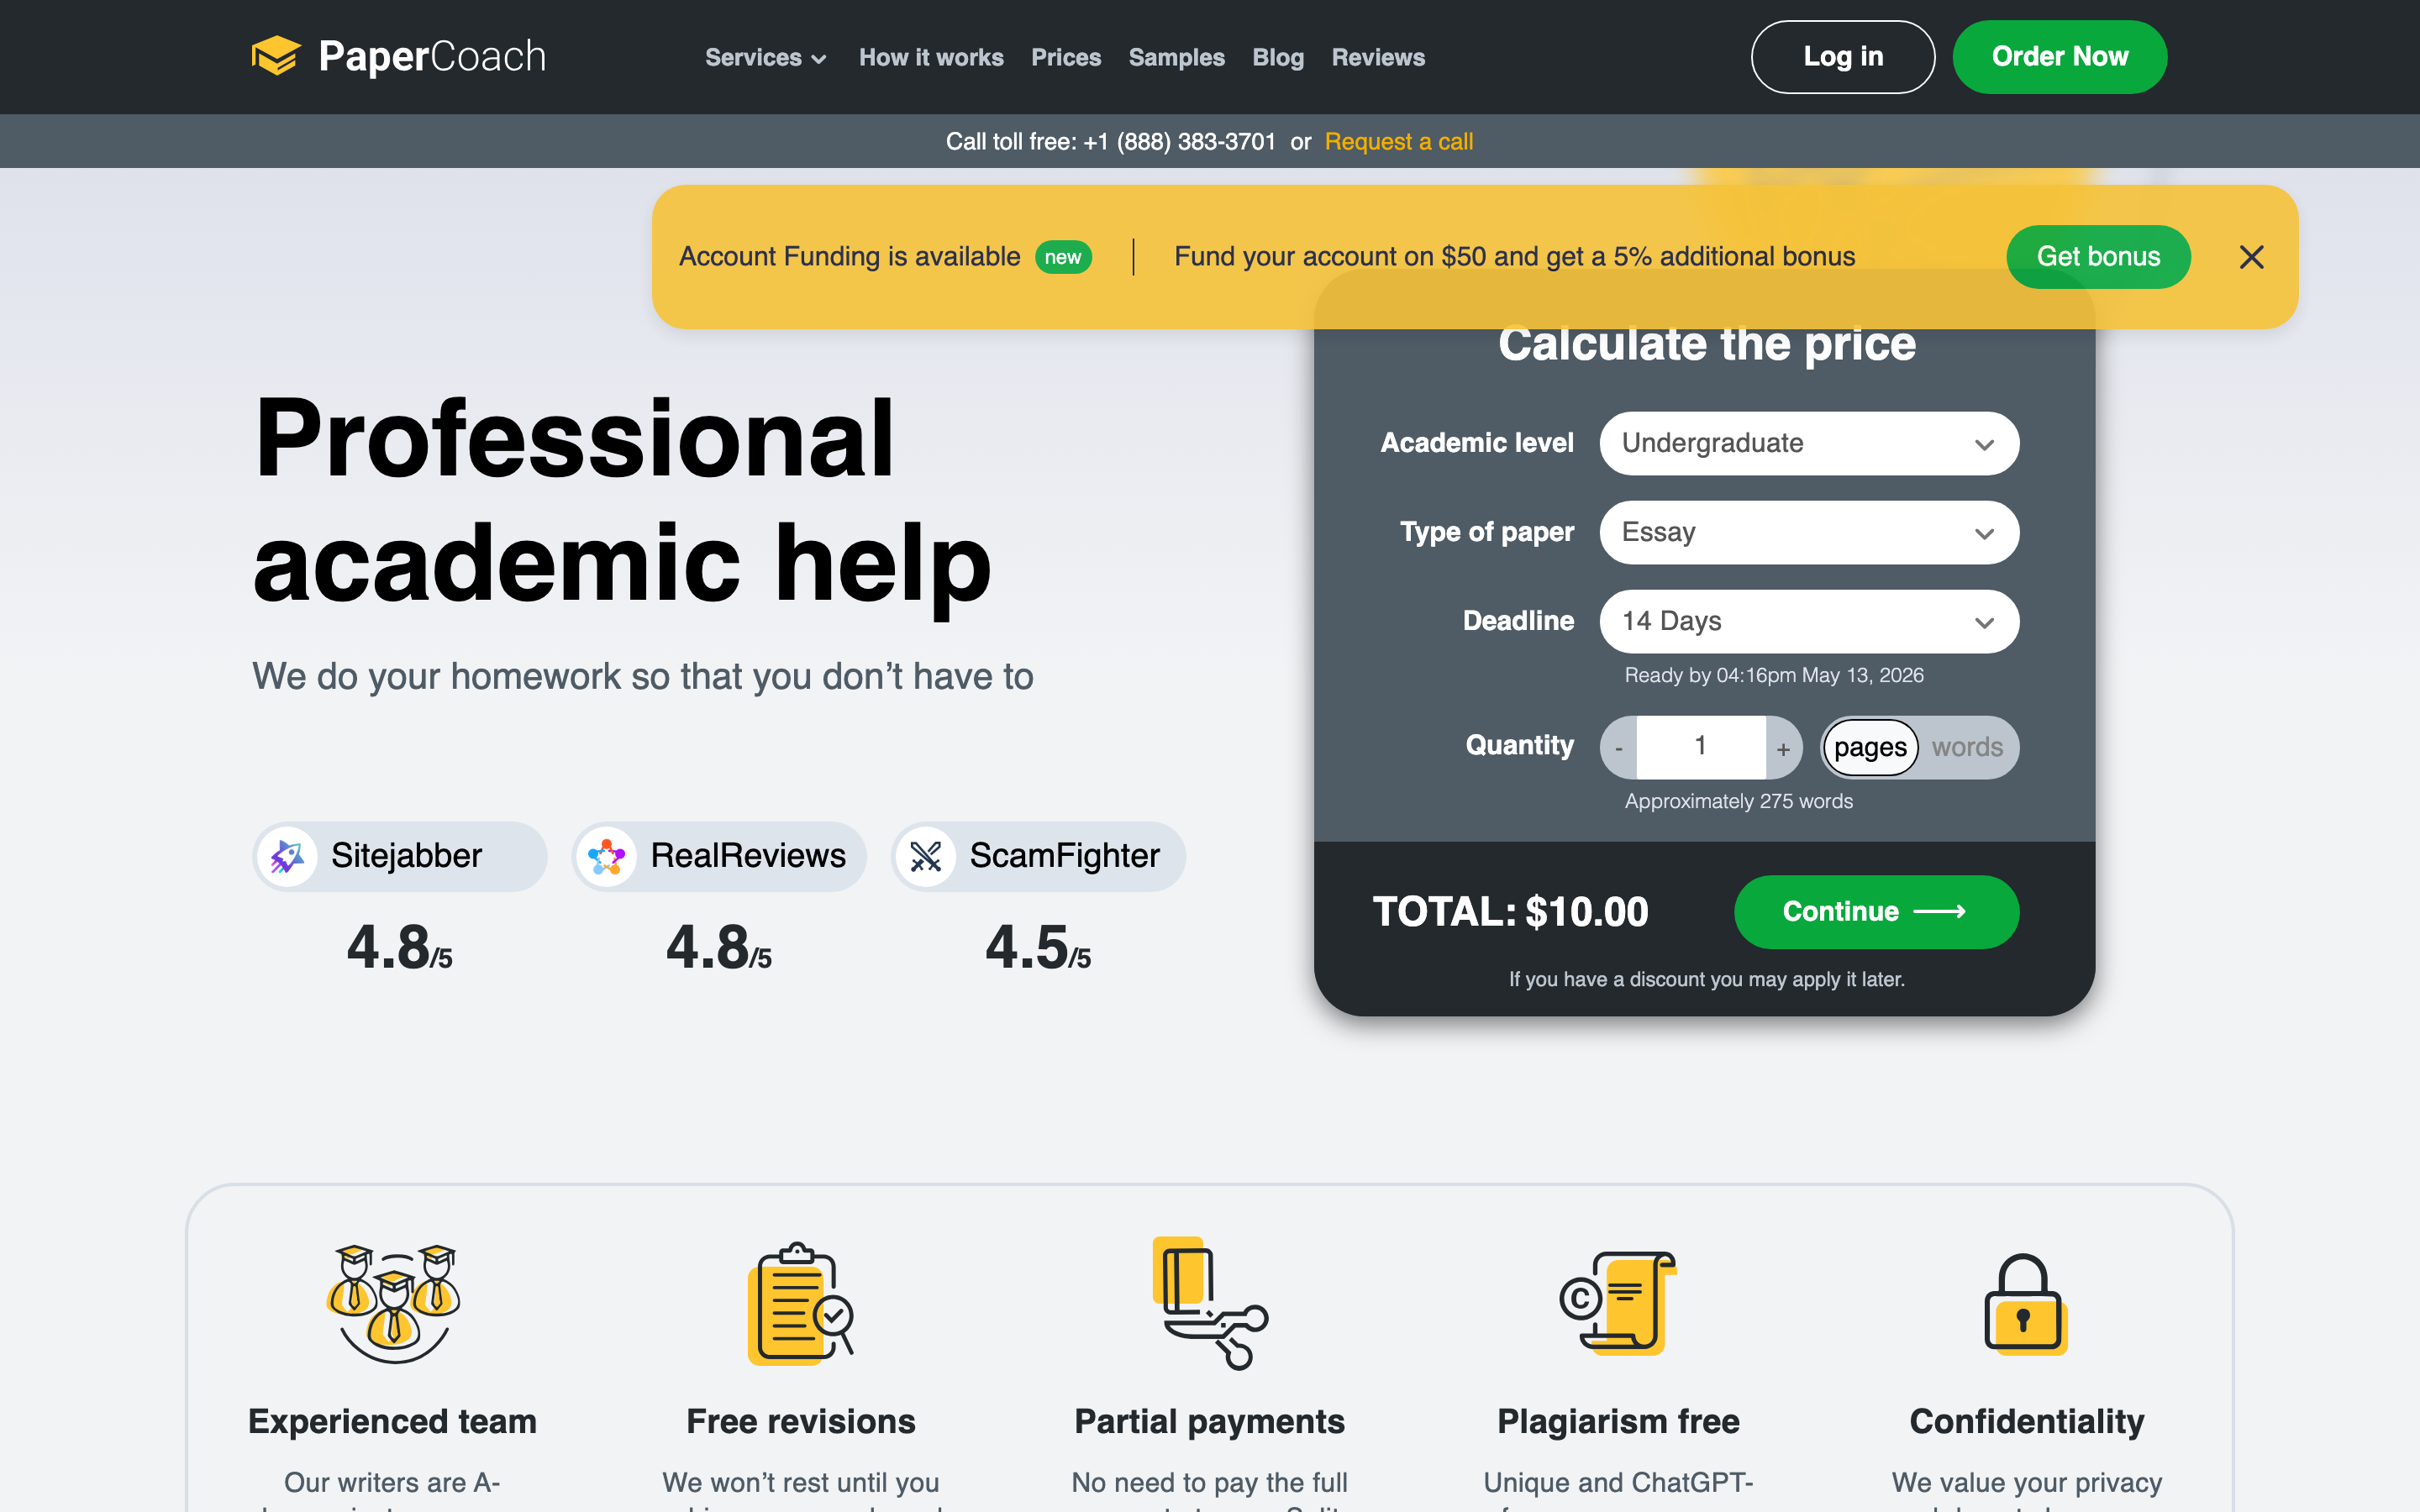Click the Sitejabber 4.8/5 rating
This screenshot has height=1512, width=2420.
click(399, 947)
